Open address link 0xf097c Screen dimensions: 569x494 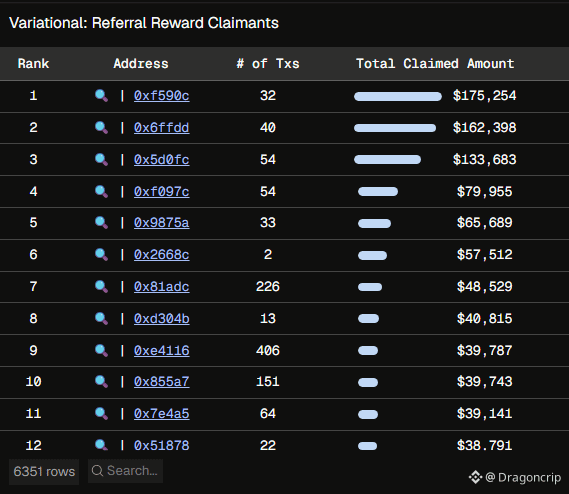[x=161, y=192]
